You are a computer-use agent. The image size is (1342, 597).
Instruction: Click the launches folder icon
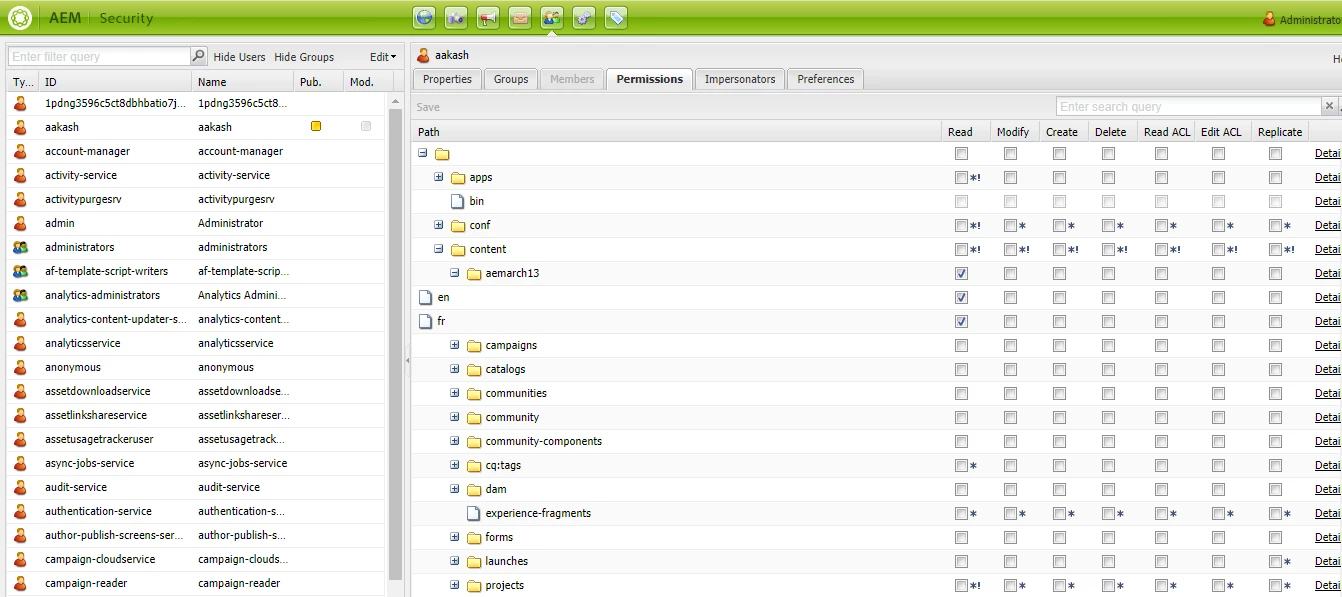[474, 562]
